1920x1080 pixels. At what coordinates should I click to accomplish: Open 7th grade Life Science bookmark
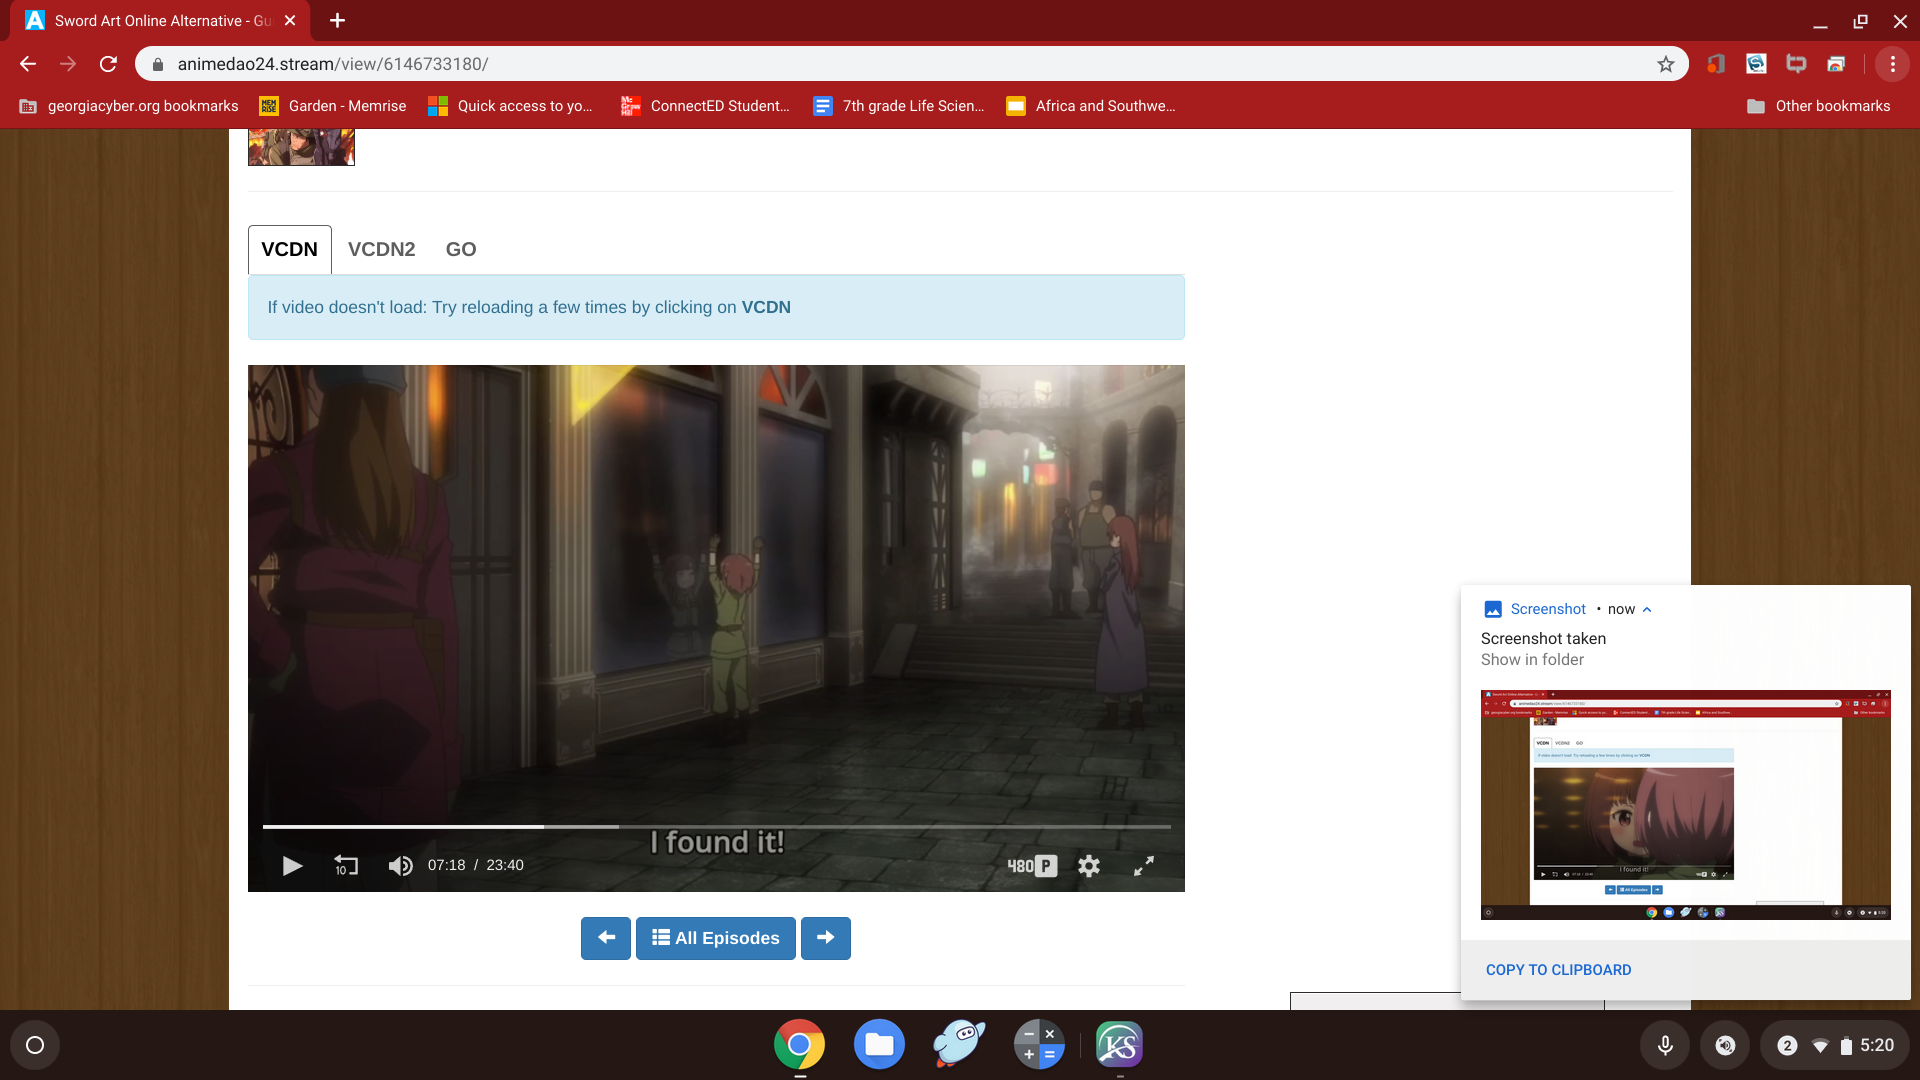(x=899, y=106)
